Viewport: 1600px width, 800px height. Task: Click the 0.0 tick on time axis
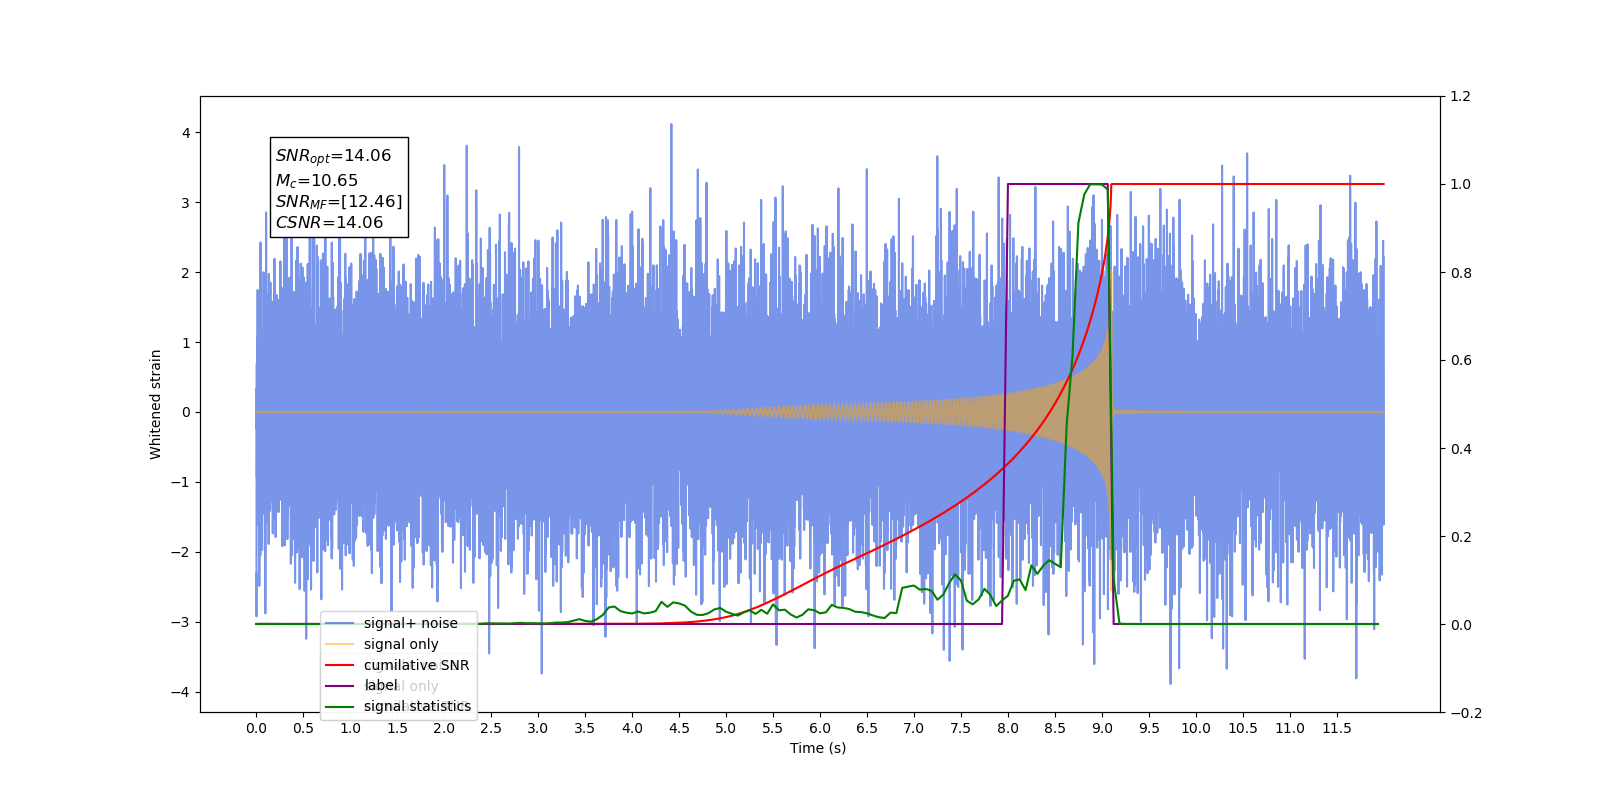pyautogui.click(x=256, y=728)
